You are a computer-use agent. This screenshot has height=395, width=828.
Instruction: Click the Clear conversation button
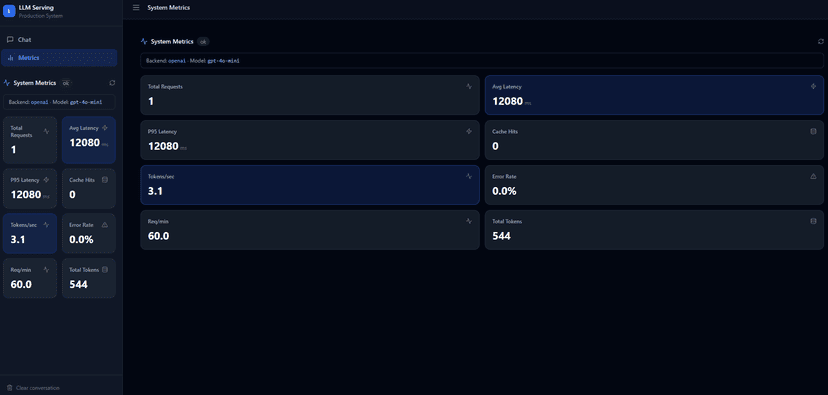(x=33, y=388)
